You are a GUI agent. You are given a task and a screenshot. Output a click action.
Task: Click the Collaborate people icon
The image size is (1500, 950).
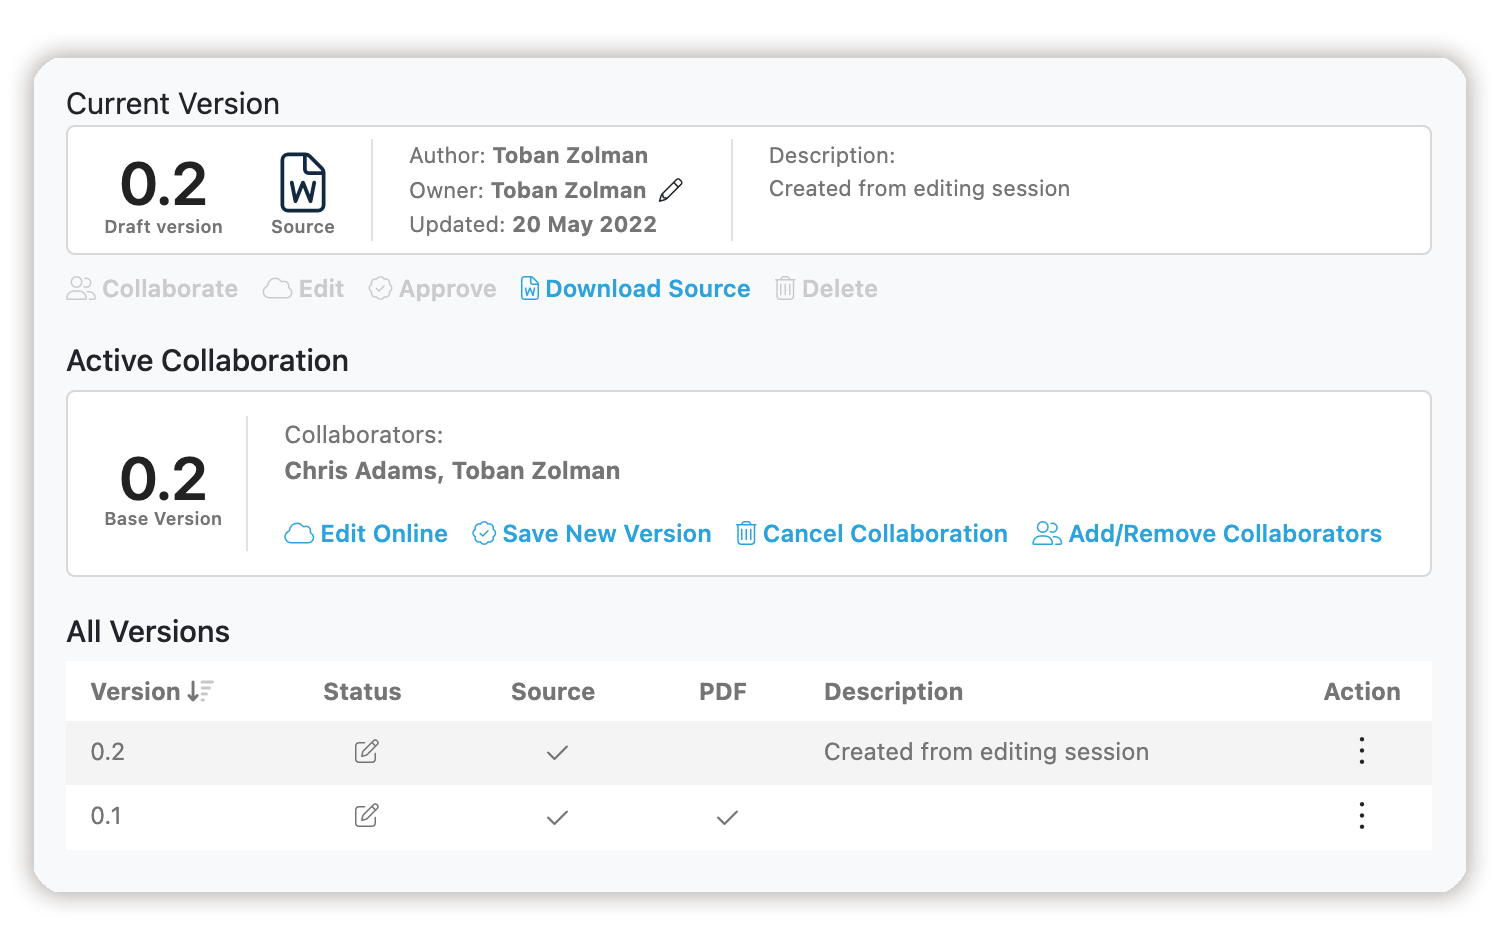[x=81, y=288]
